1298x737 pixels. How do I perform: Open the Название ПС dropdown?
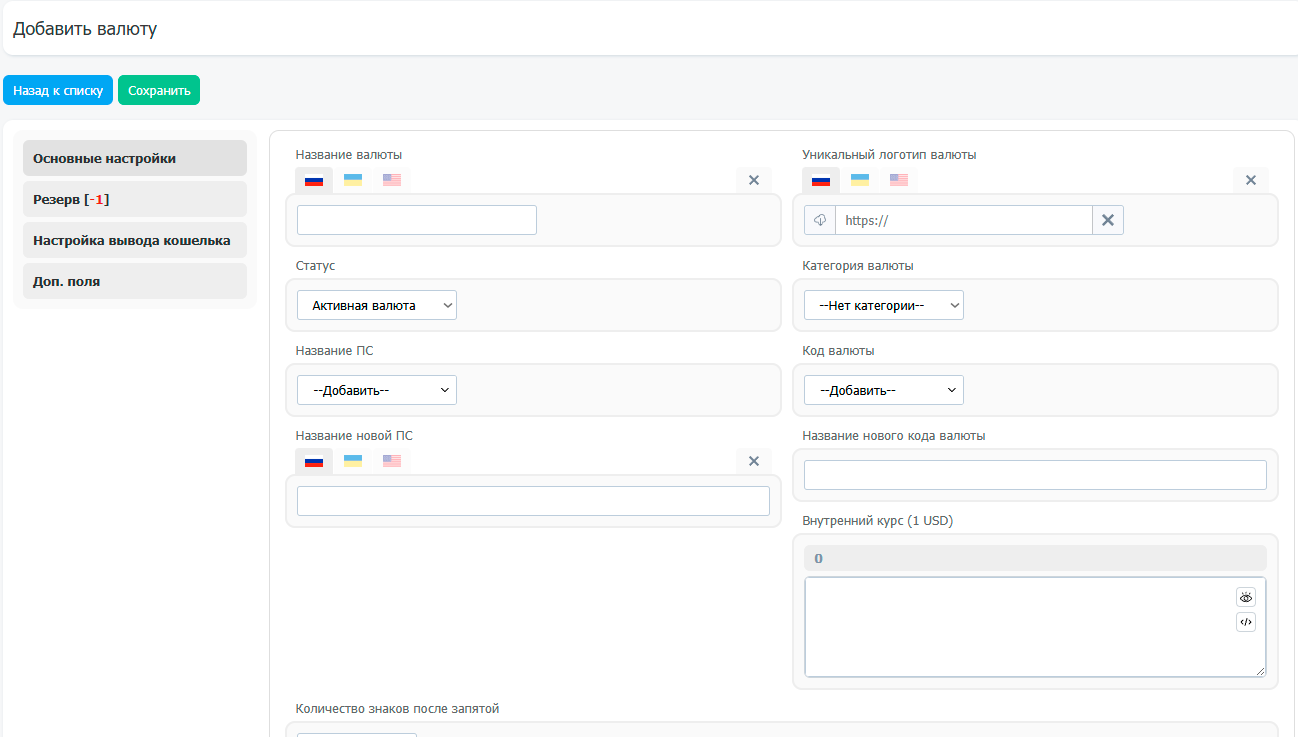click(x=377, y=390)
